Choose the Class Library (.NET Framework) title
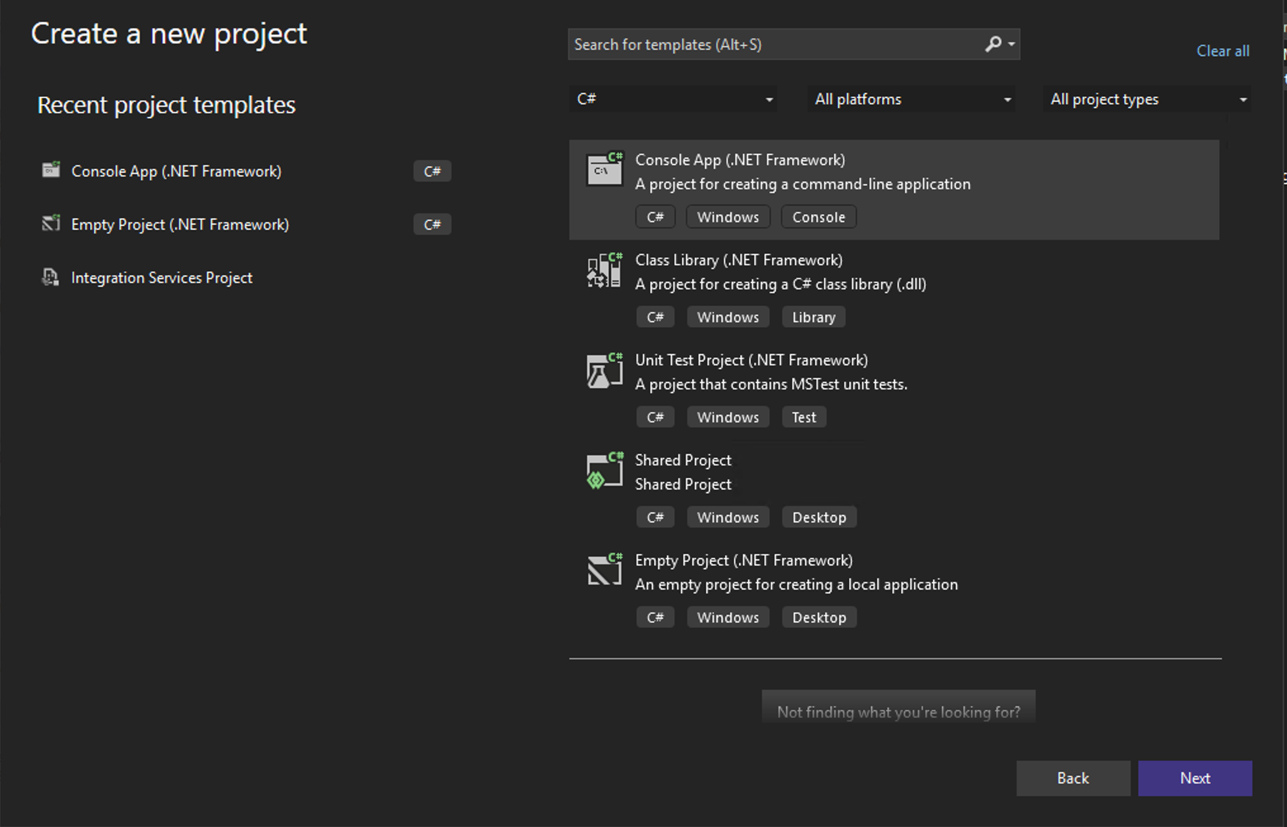Viewport: 1287px width, 827px height. (x=739, y=260)
